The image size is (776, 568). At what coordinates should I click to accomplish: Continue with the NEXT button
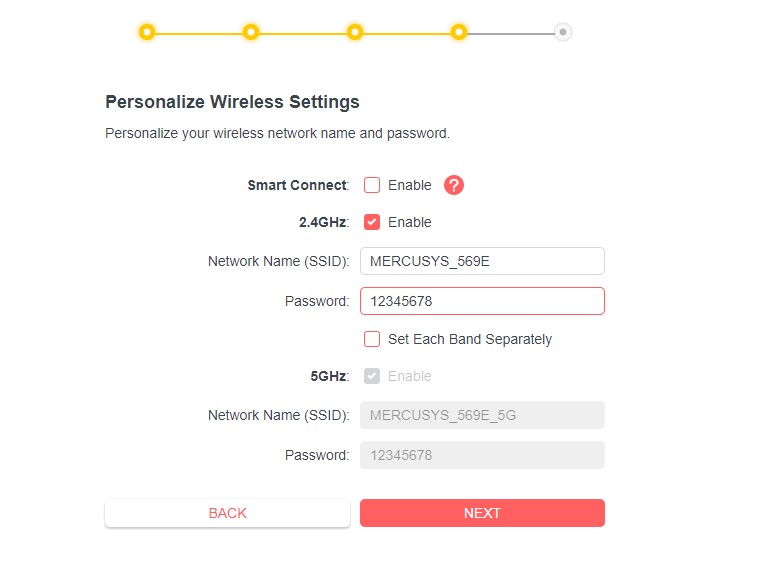click(x=482, y=513)
